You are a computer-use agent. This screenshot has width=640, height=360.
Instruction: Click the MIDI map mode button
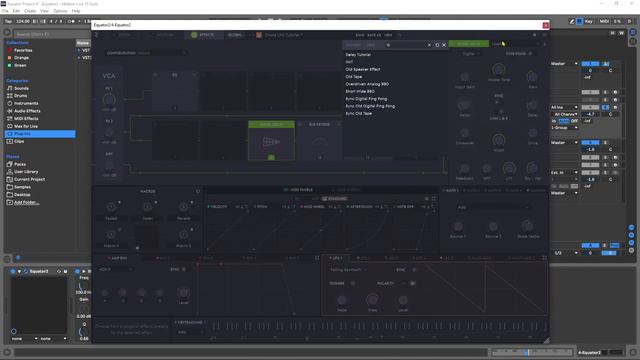click(604, 21)
